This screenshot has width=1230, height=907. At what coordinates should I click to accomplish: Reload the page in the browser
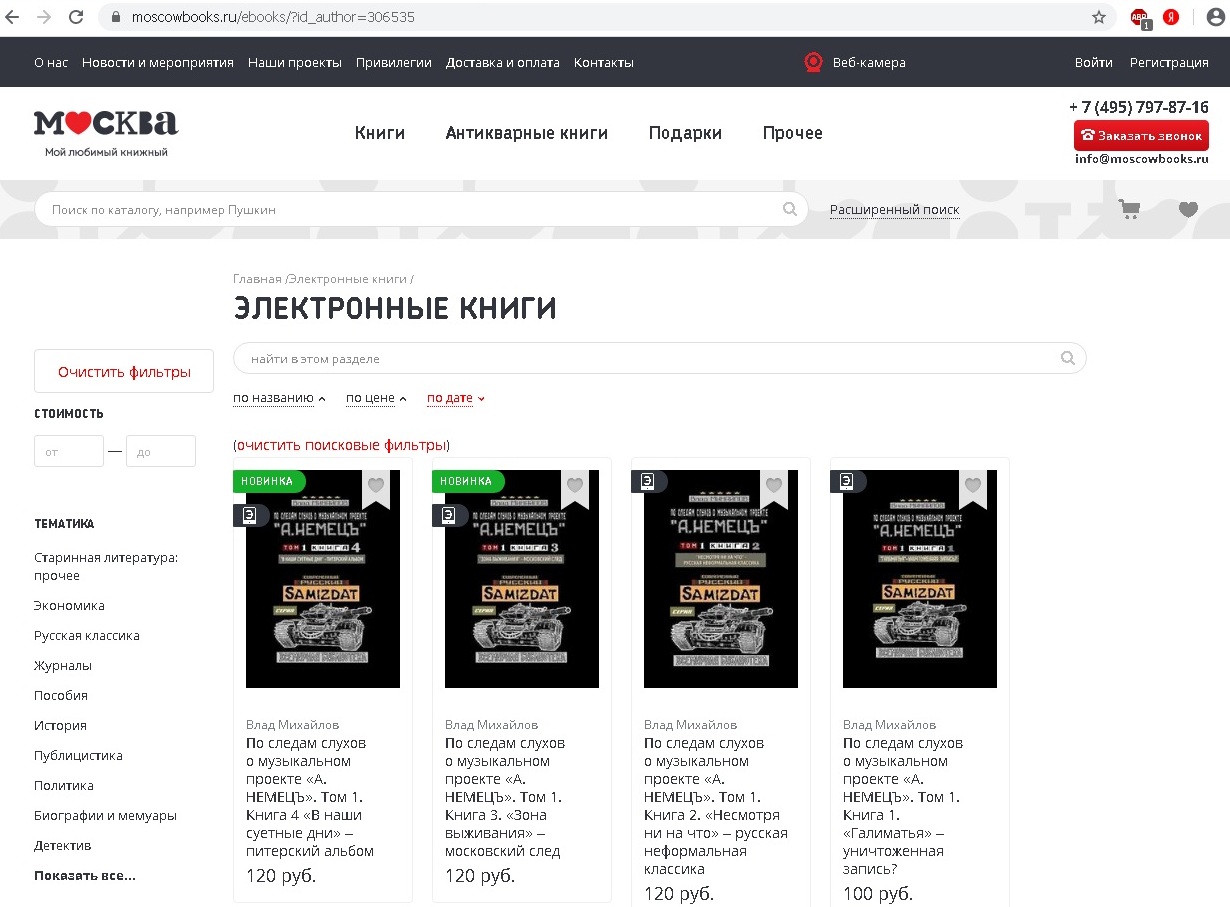[x=75, y=17]
